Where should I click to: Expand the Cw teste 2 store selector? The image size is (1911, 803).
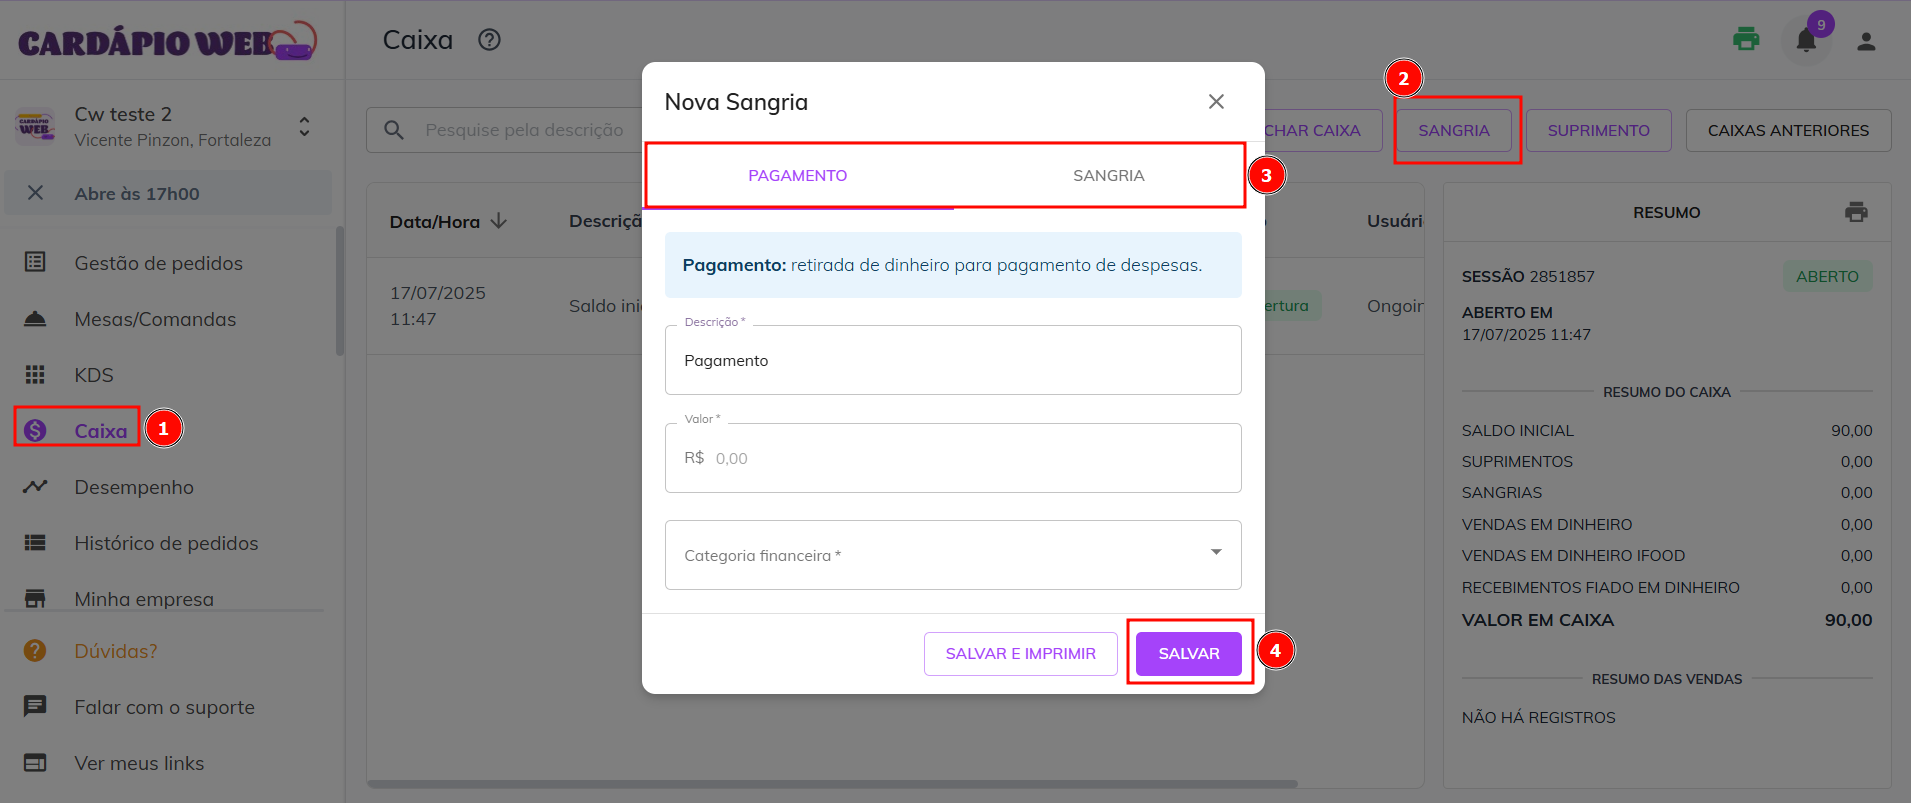coord(304,126)
